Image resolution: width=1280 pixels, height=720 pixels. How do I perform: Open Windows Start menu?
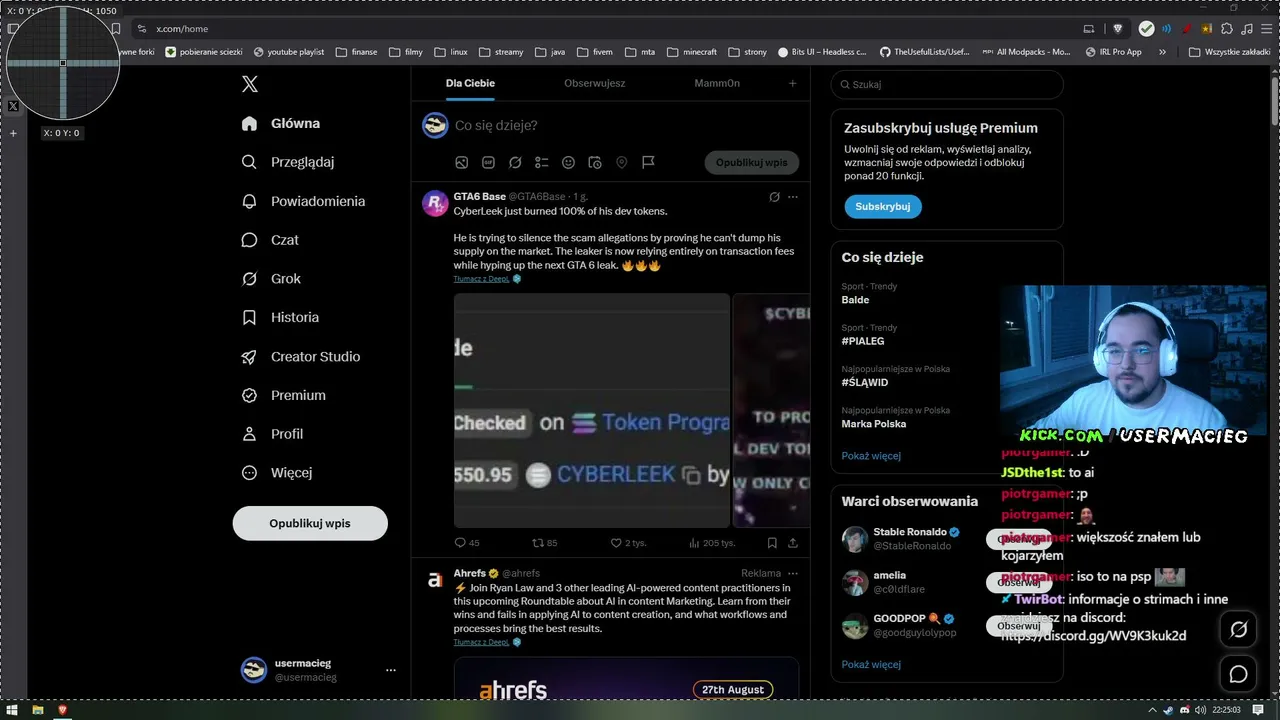pyautogui.click(x=11, y=710)
